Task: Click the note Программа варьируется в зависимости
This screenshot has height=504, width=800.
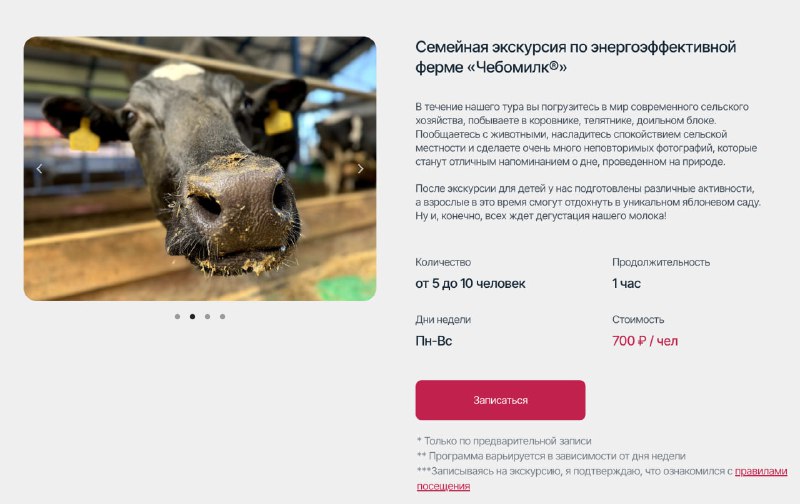Action: coord(551,456)
